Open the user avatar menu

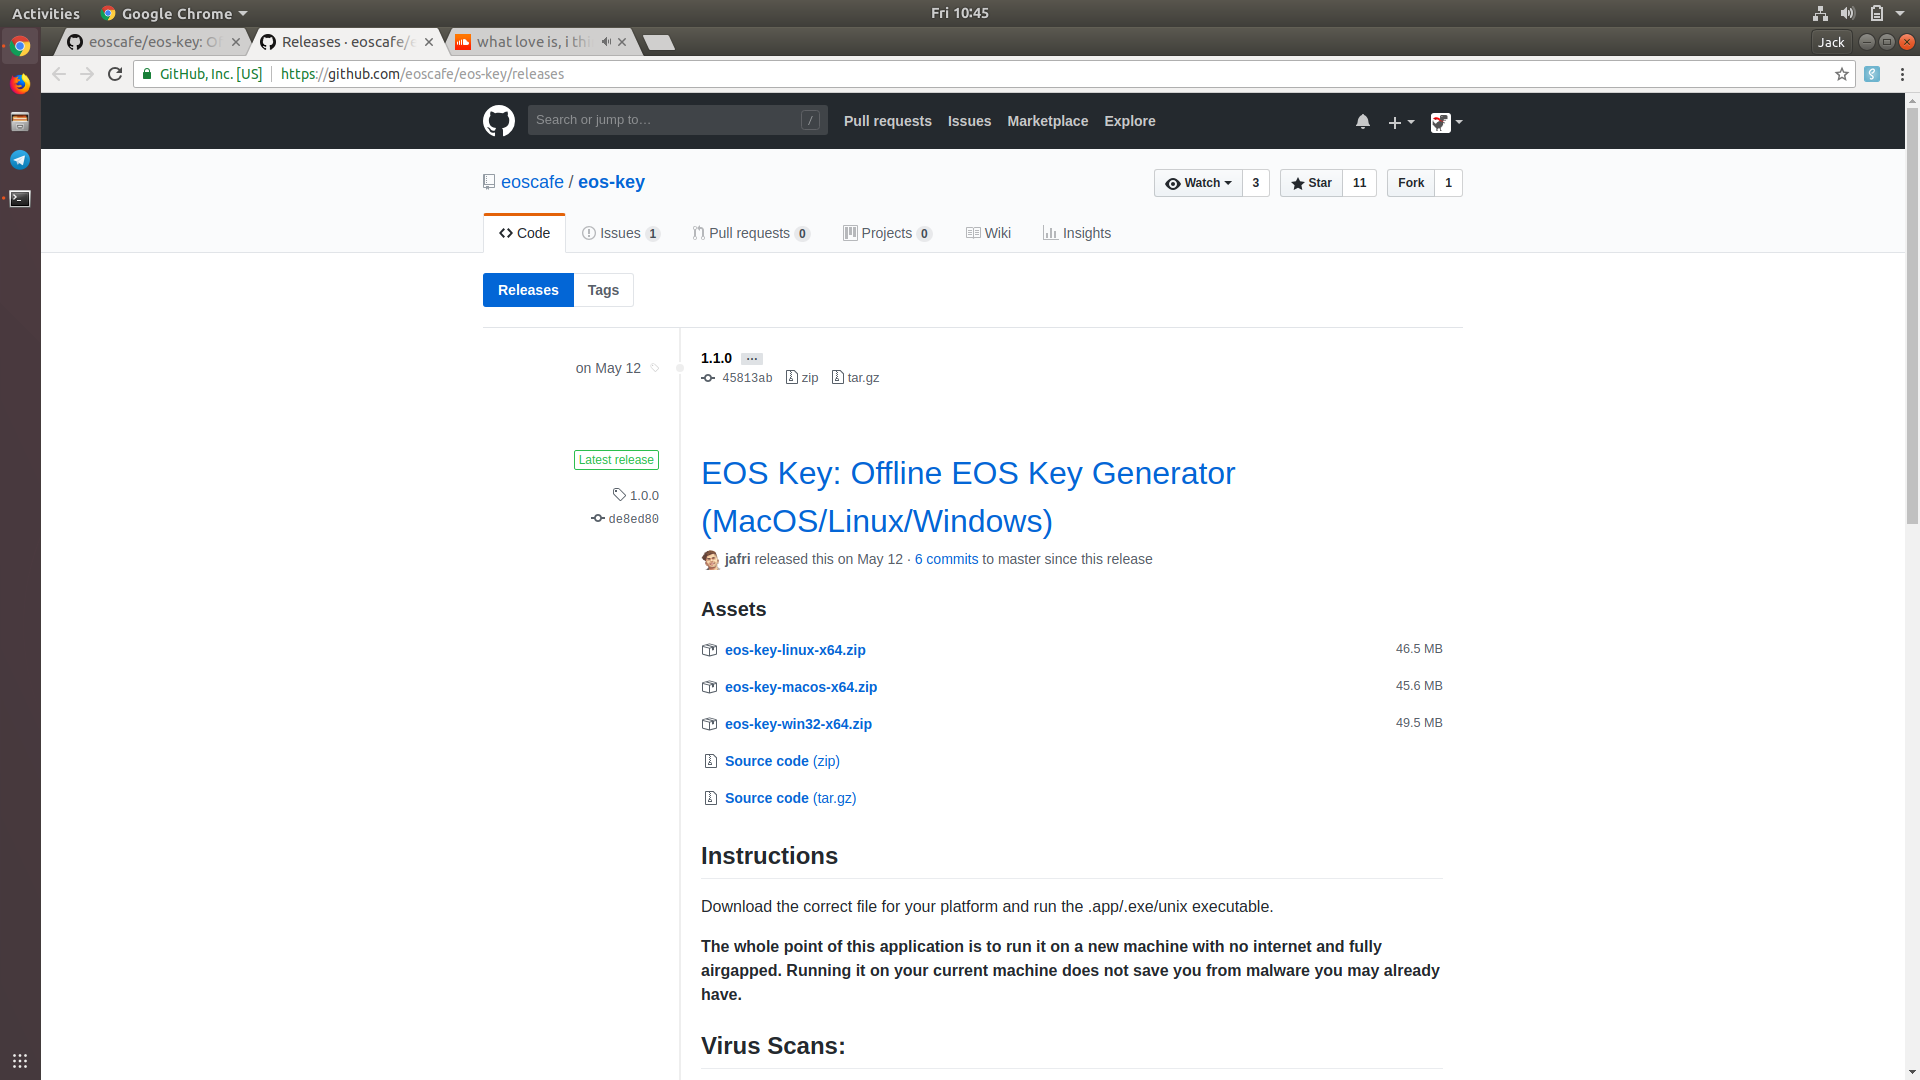click(x=1446, y=122)
